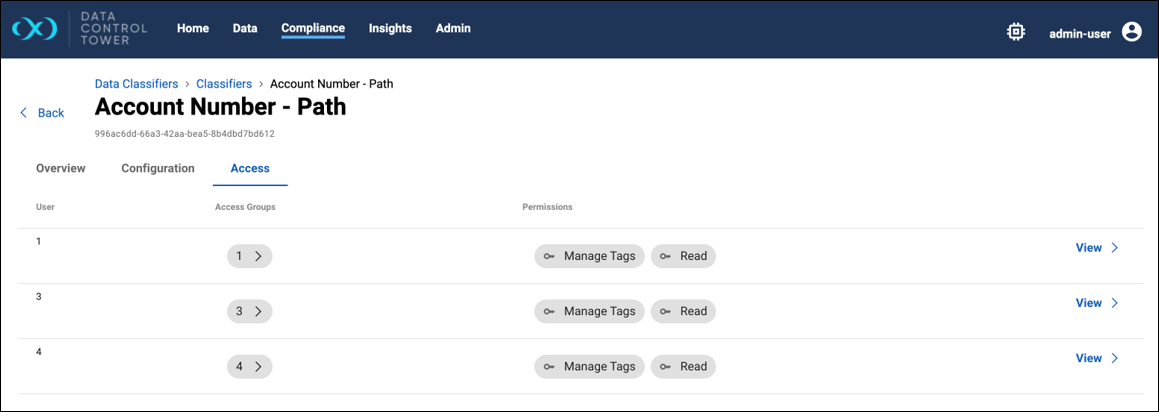Image resolution: width=1159 pixels, height=412 pixels.
Task: Expand access groups chip for user 3
Action: coord(249,311)
